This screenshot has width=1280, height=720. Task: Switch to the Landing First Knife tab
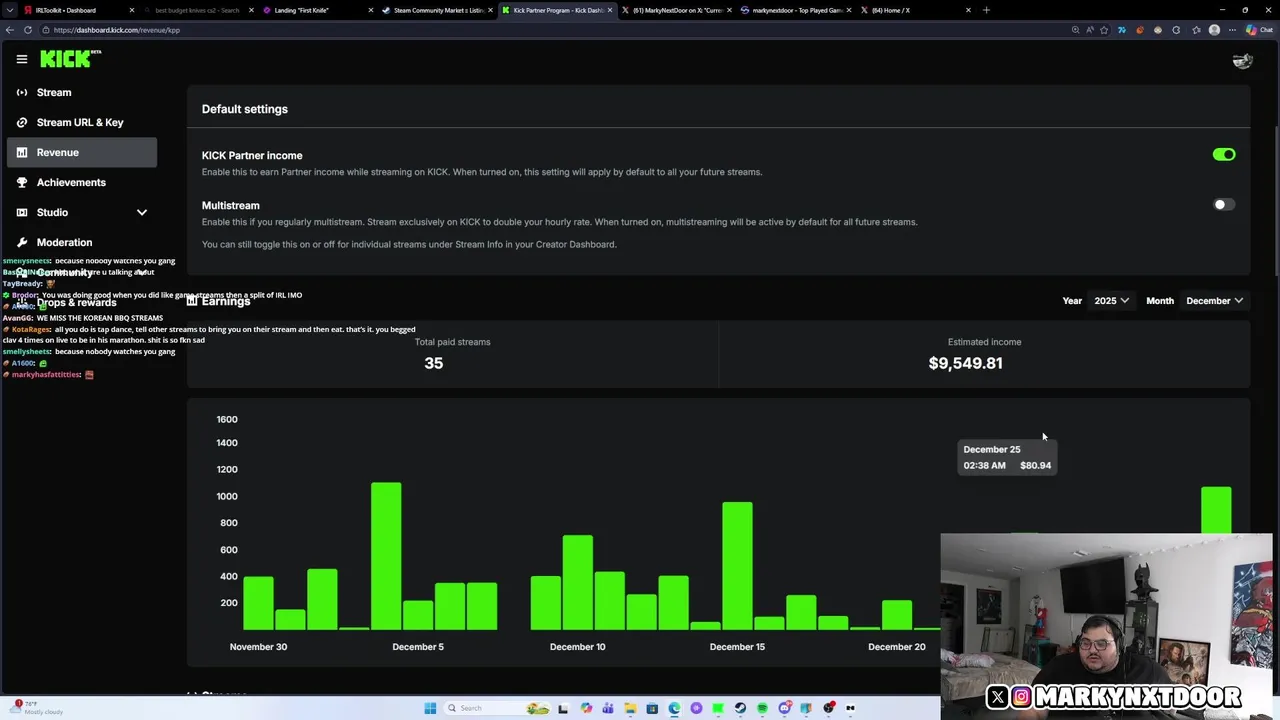click(x=315, y=10)
